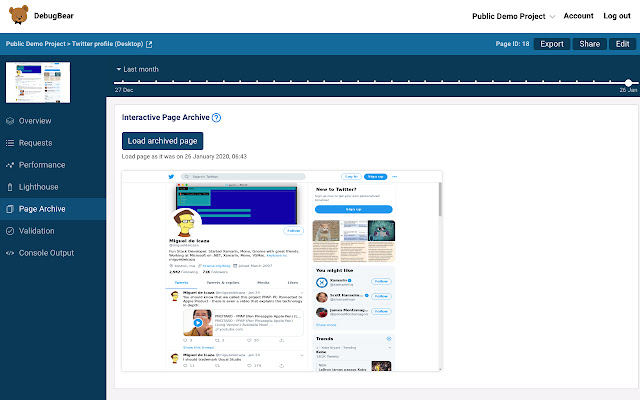Click the Requests list icon
Screen dimensions: 640x400
(10, 143)
